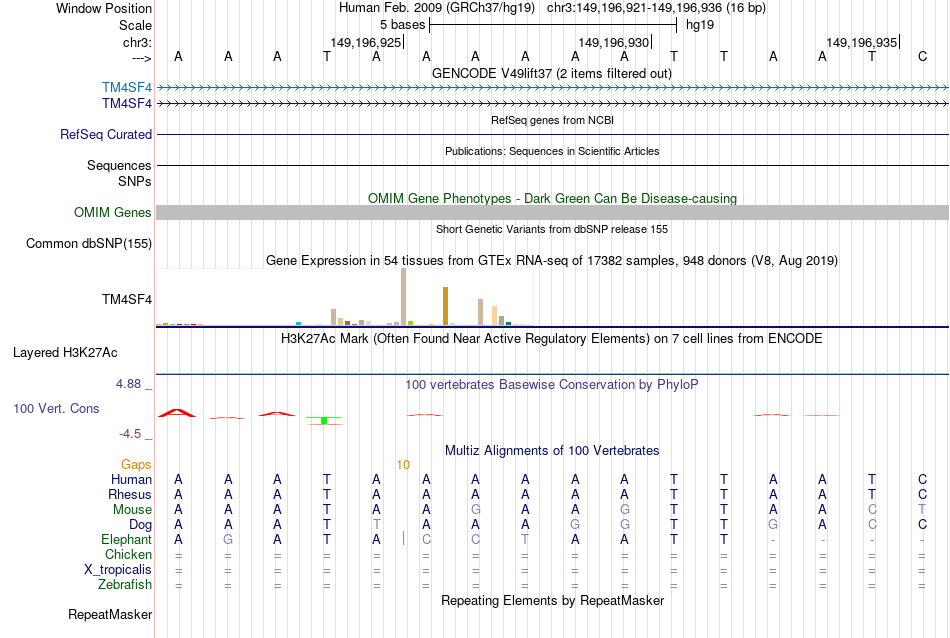The width and height of the screenshot is (950, 638).
Task: Select the Zebrafish alignment row label
Action: click(125, 585)
